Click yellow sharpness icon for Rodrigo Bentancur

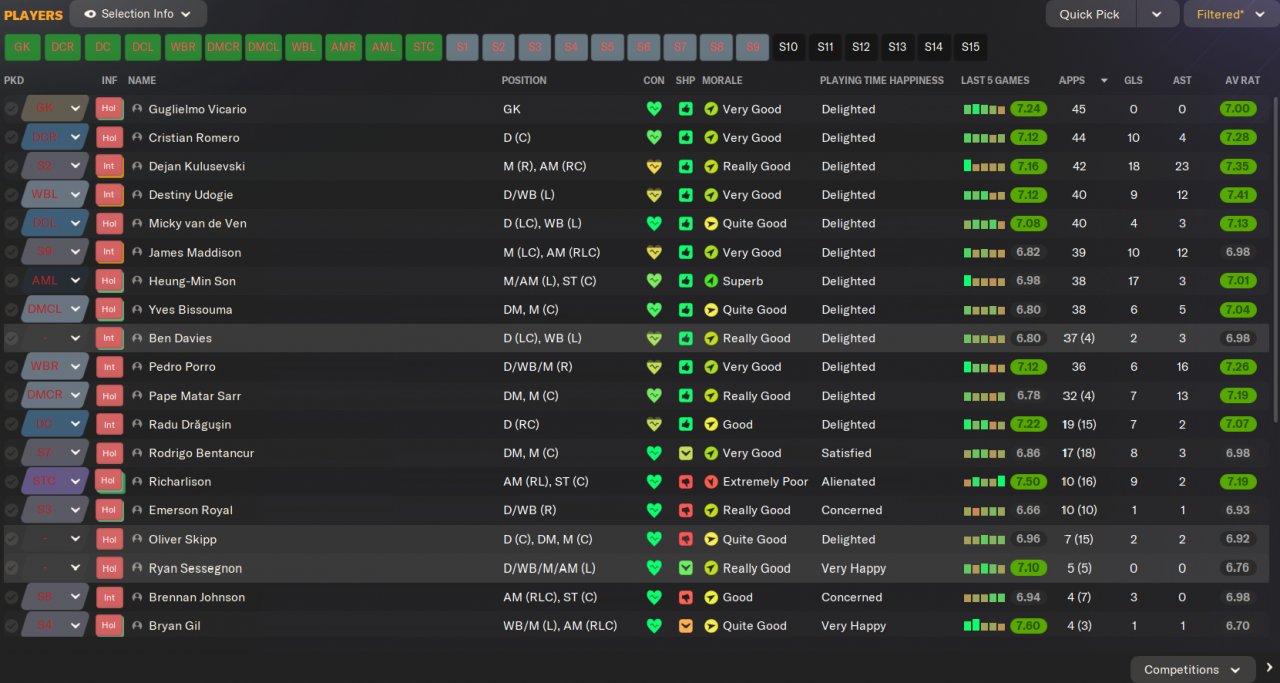click(685, 453)
